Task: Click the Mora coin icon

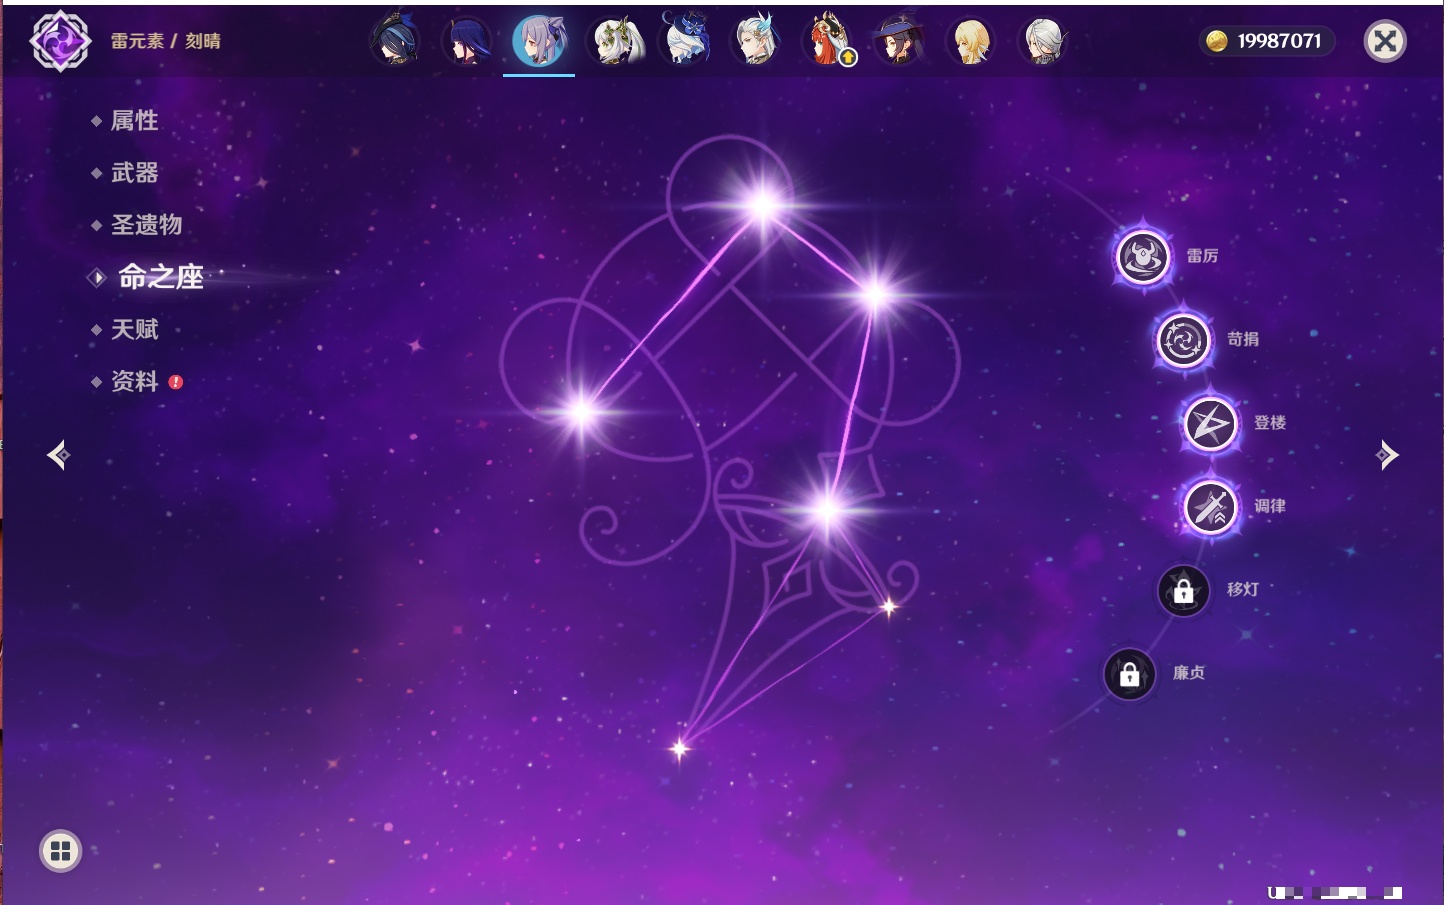Action: tap(1217, 41)
